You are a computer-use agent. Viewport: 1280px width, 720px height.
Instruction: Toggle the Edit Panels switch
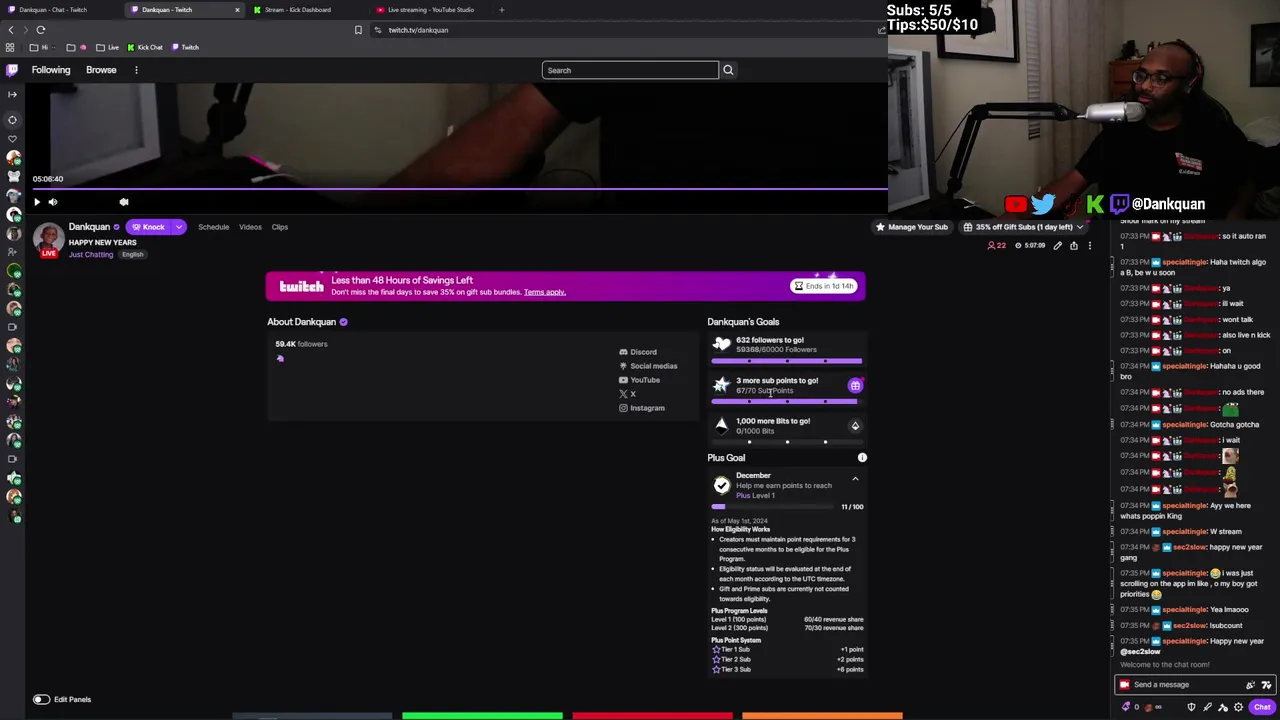coord(41,700)
